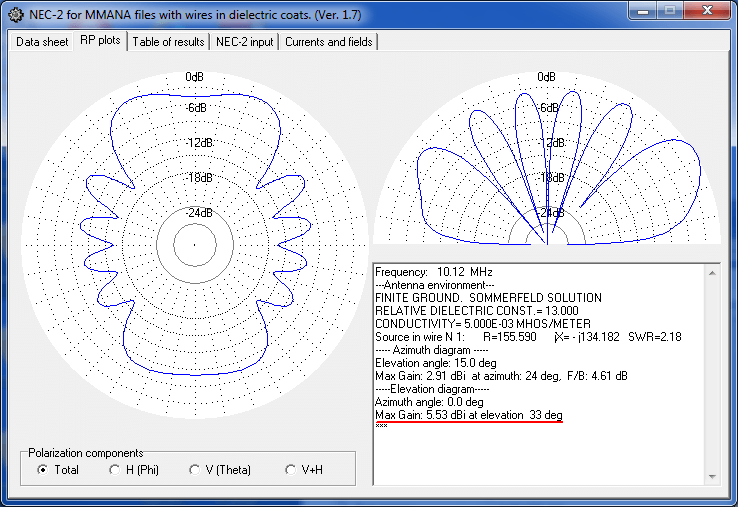Click the gear application icon in title bar
This screenshot has height=507, width=738.
[14, 13]
